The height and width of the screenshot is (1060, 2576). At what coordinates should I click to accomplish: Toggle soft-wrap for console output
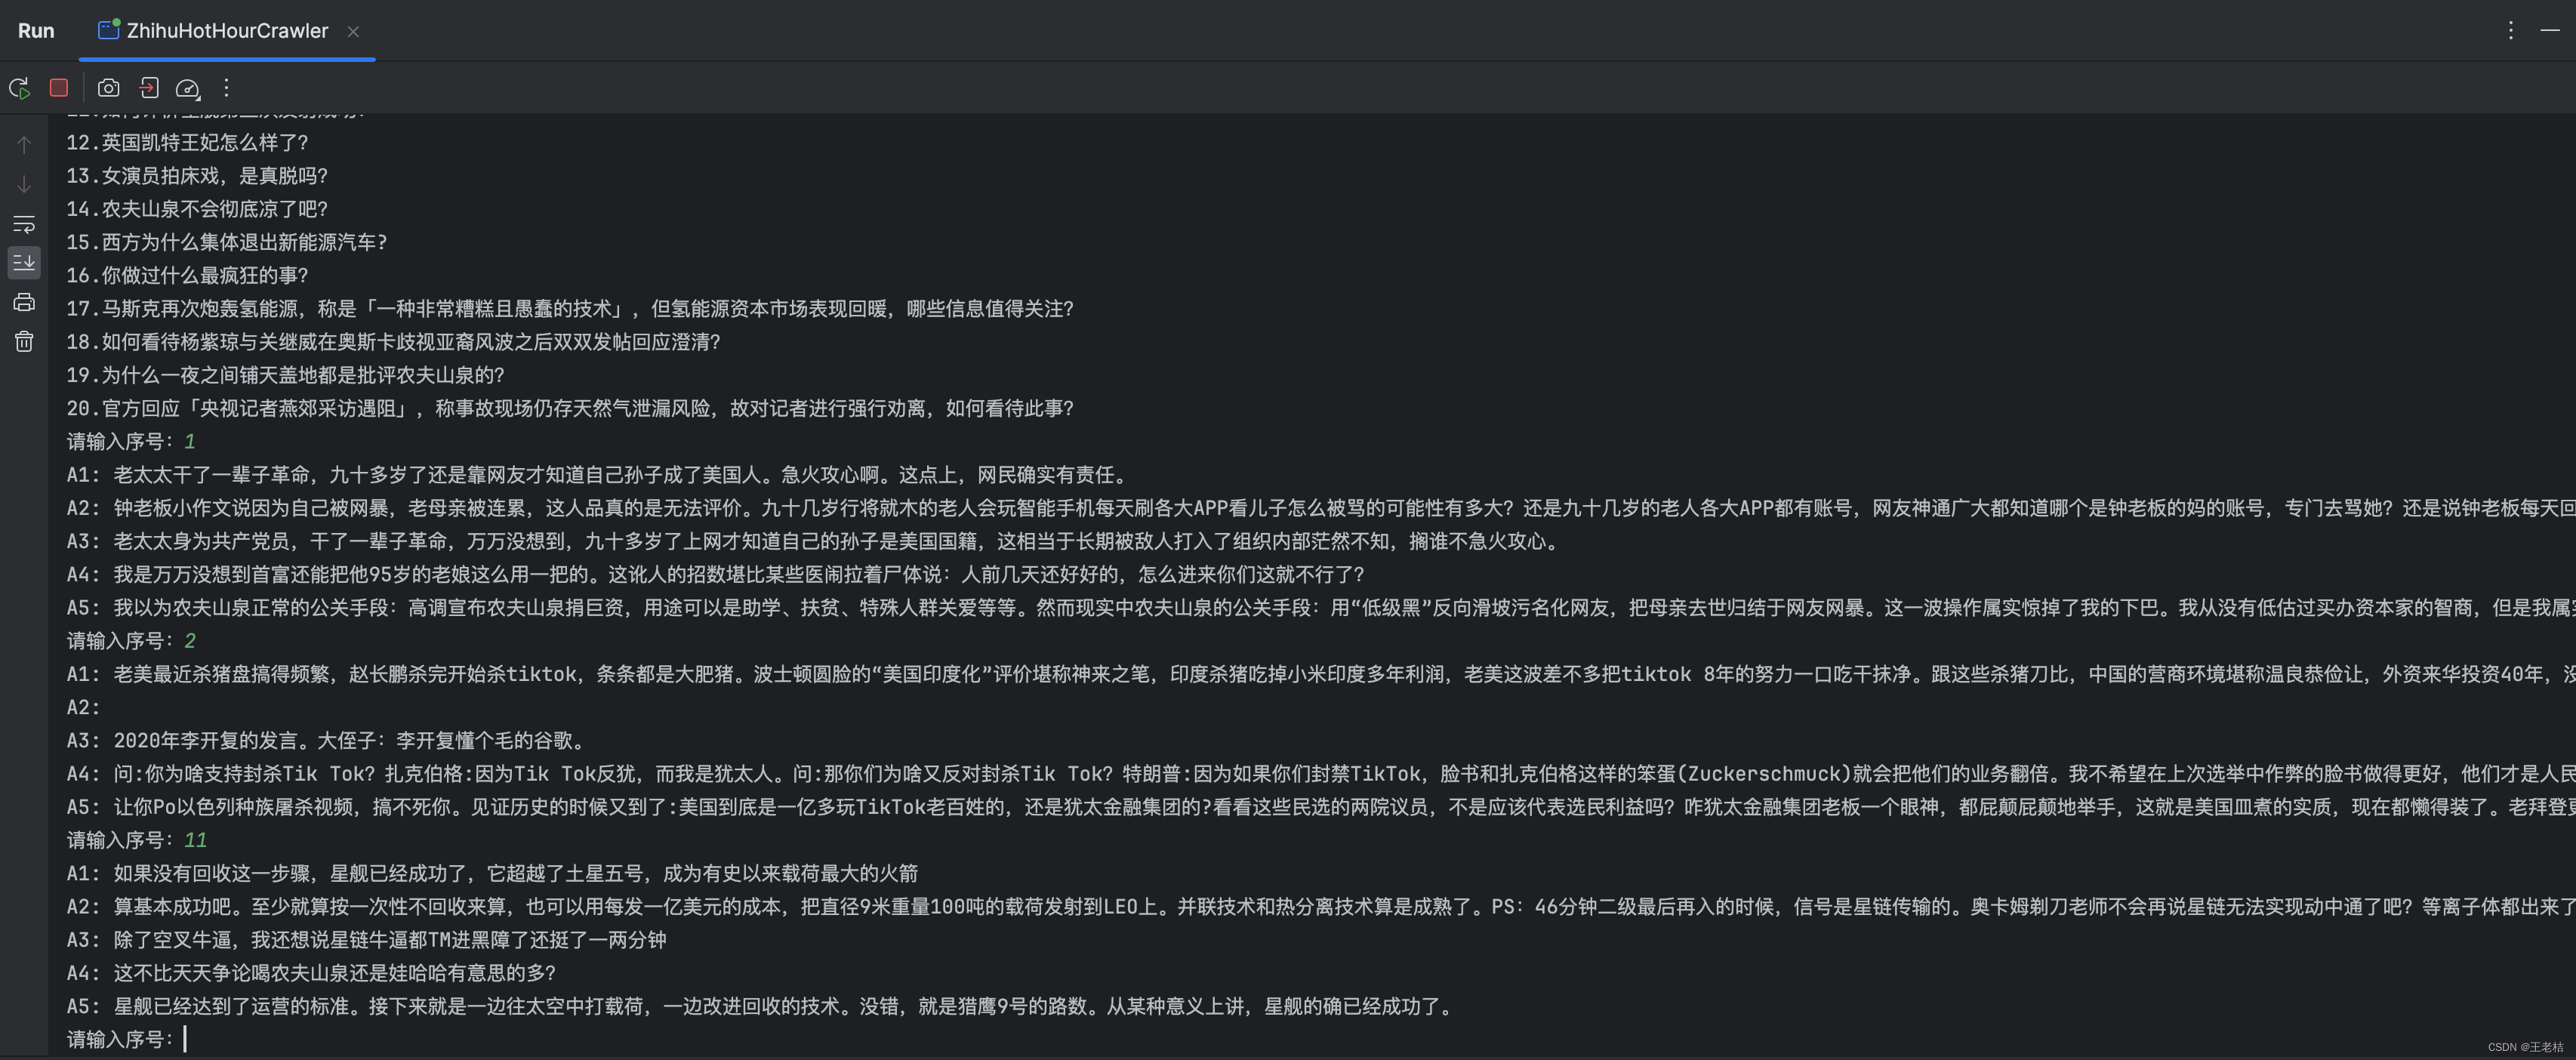[x=24, y=224]
